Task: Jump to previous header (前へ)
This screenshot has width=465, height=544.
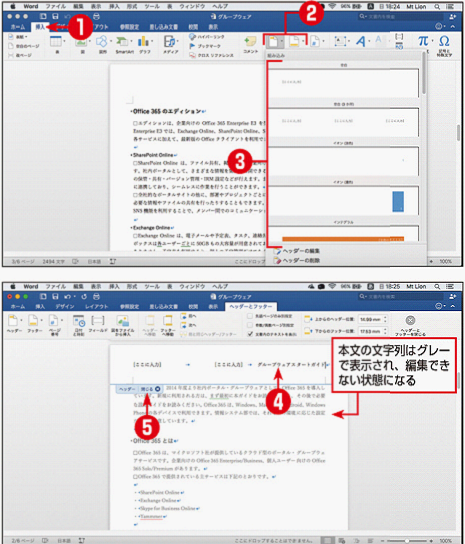Action: point(188,316)
